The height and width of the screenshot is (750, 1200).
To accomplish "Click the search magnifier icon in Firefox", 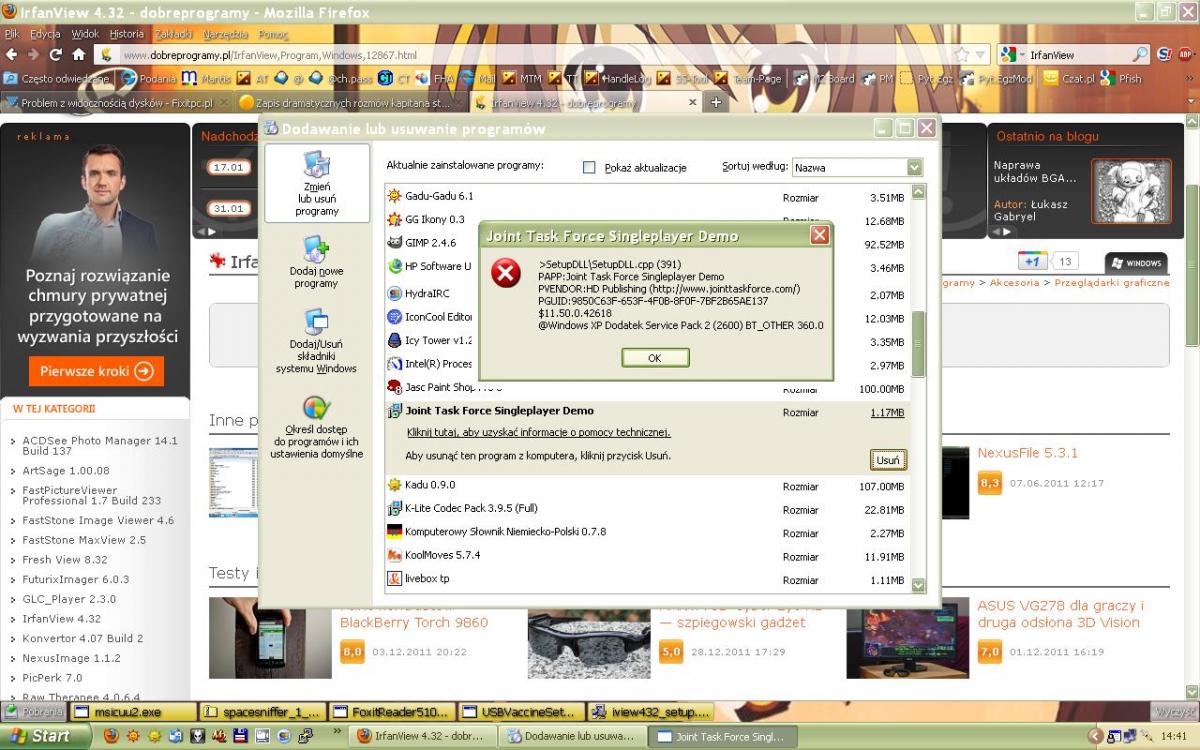I will click(x=1141, y=55).
